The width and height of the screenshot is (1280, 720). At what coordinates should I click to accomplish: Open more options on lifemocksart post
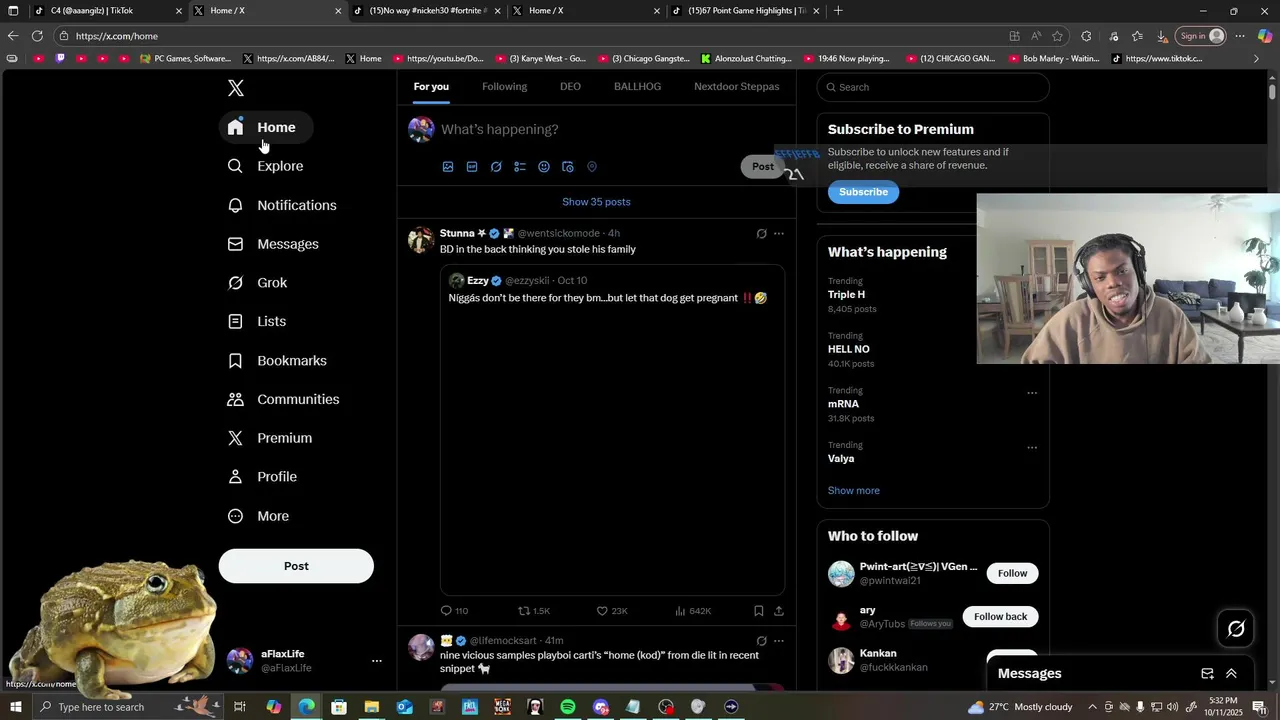click(x=779, y=641)
